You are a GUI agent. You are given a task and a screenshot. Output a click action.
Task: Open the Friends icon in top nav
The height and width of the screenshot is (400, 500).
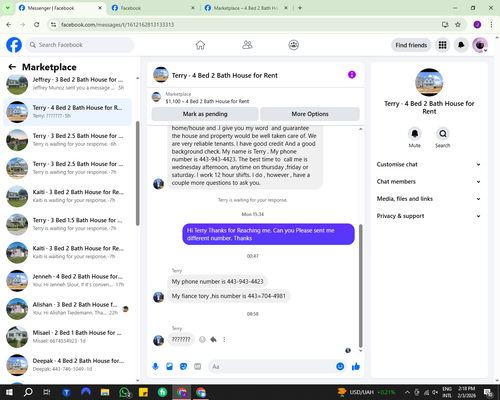pos(247,45)
